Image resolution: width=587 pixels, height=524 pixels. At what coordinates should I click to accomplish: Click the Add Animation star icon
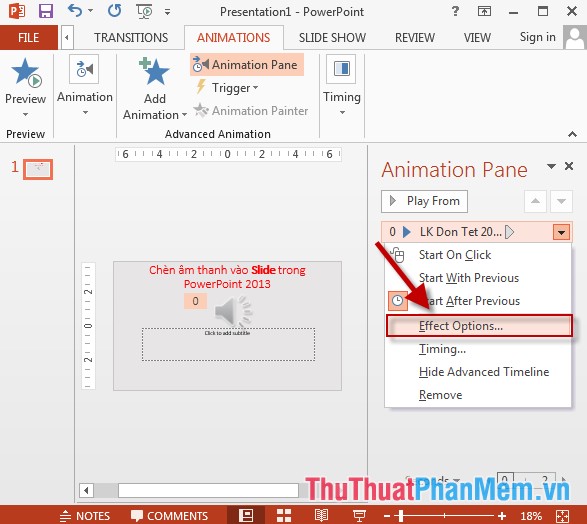[154, 71]
